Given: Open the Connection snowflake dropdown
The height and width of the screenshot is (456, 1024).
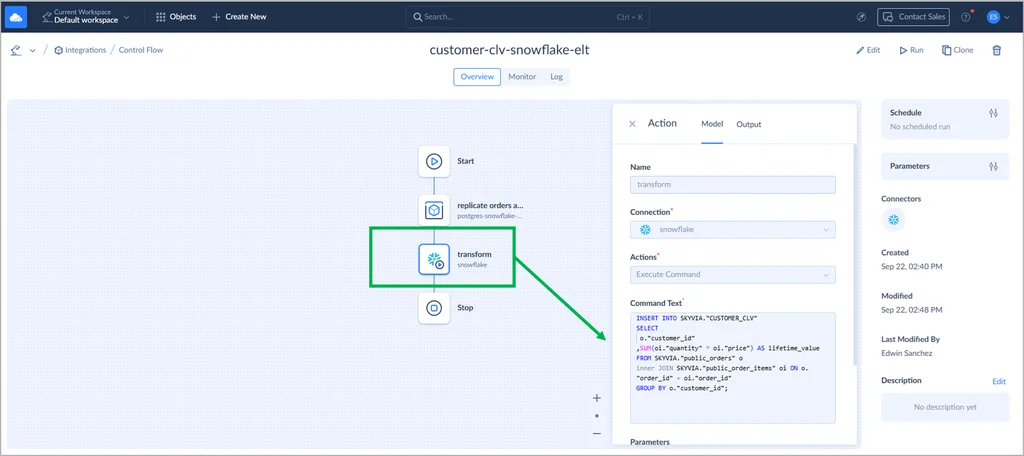Looking at the screenshot, I should (733, 230).
